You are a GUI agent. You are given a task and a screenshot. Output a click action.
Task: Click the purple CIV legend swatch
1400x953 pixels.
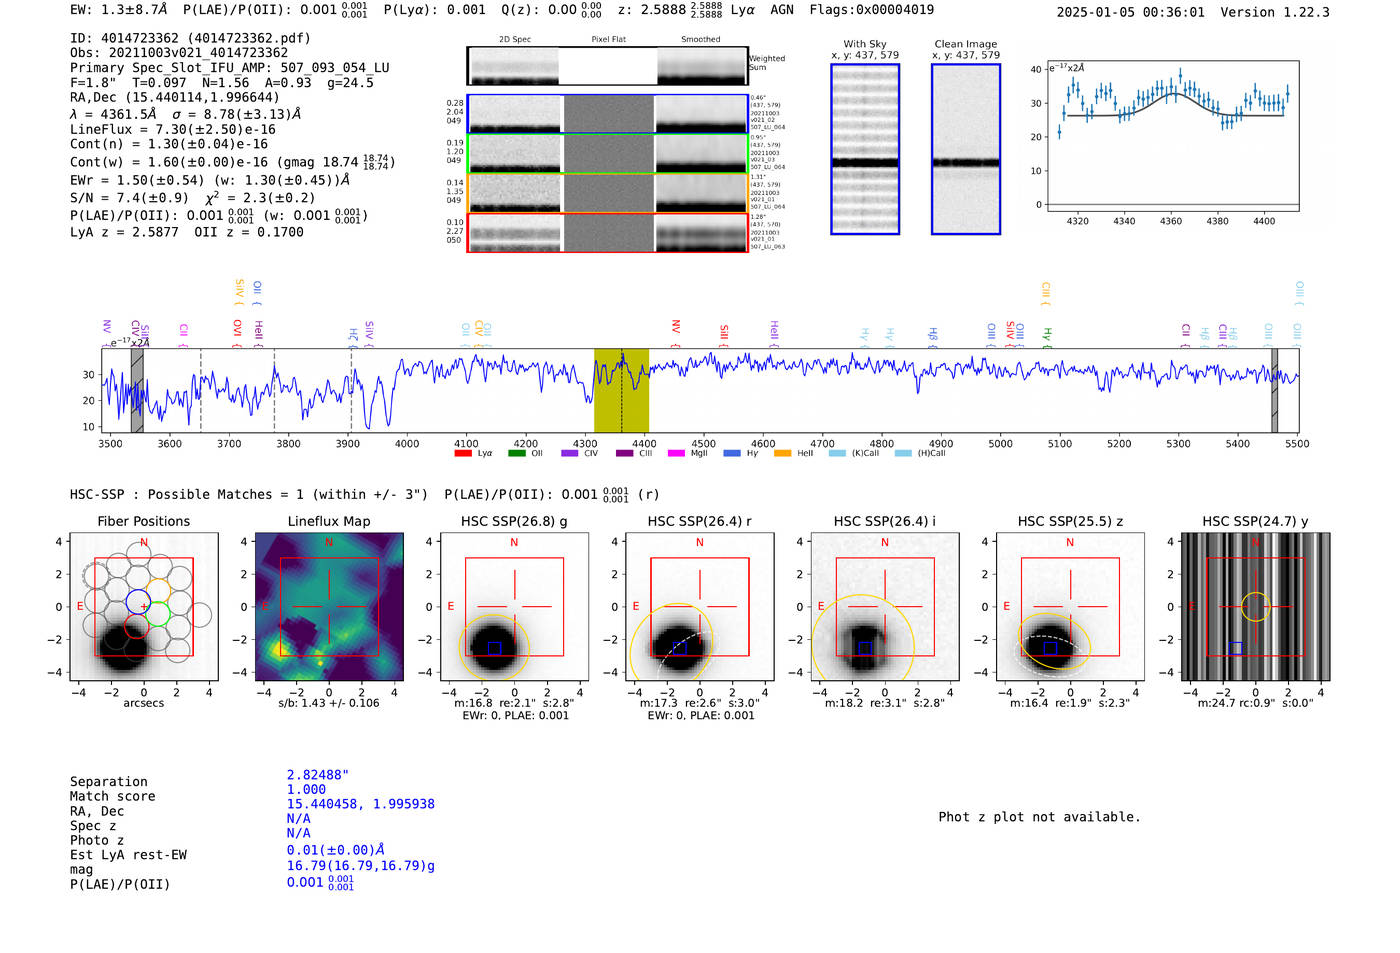click(570, 453)
